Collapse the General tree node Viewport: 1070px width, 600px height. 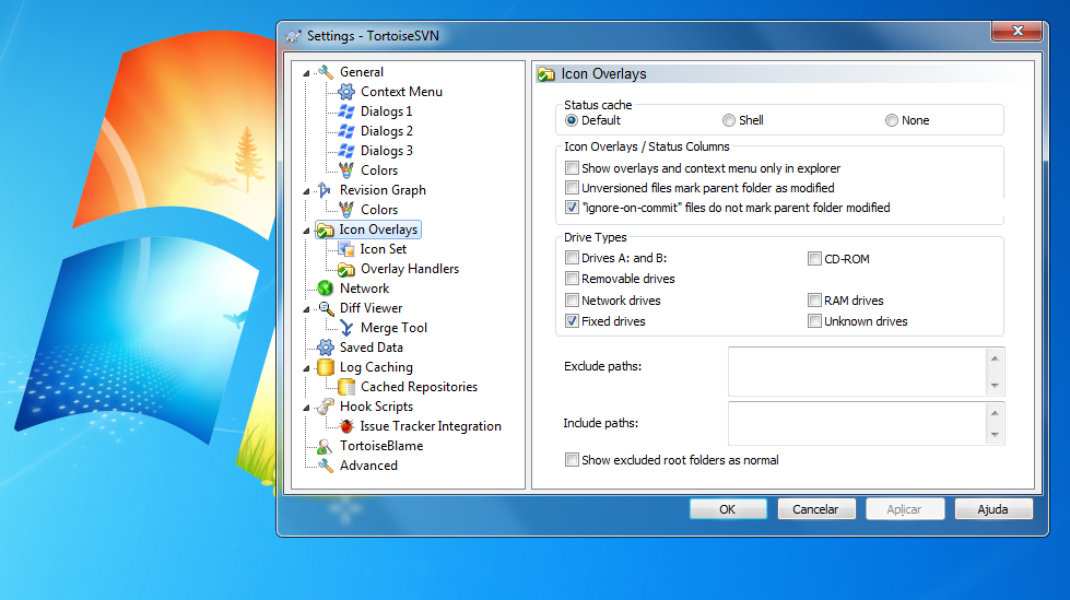click(306, 73)
